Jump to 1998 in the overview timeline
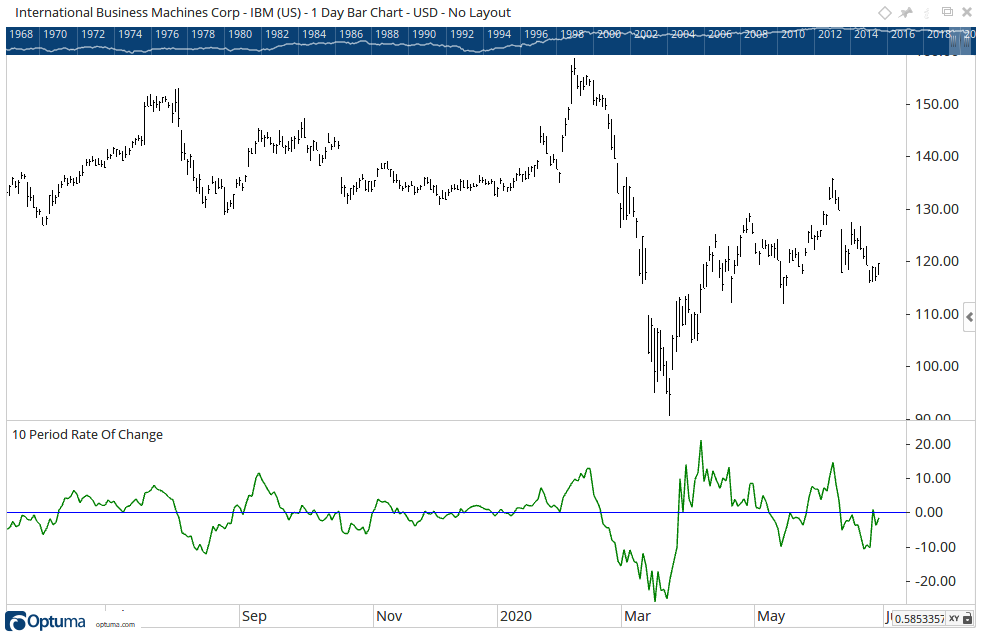 [x=572, y=34]
